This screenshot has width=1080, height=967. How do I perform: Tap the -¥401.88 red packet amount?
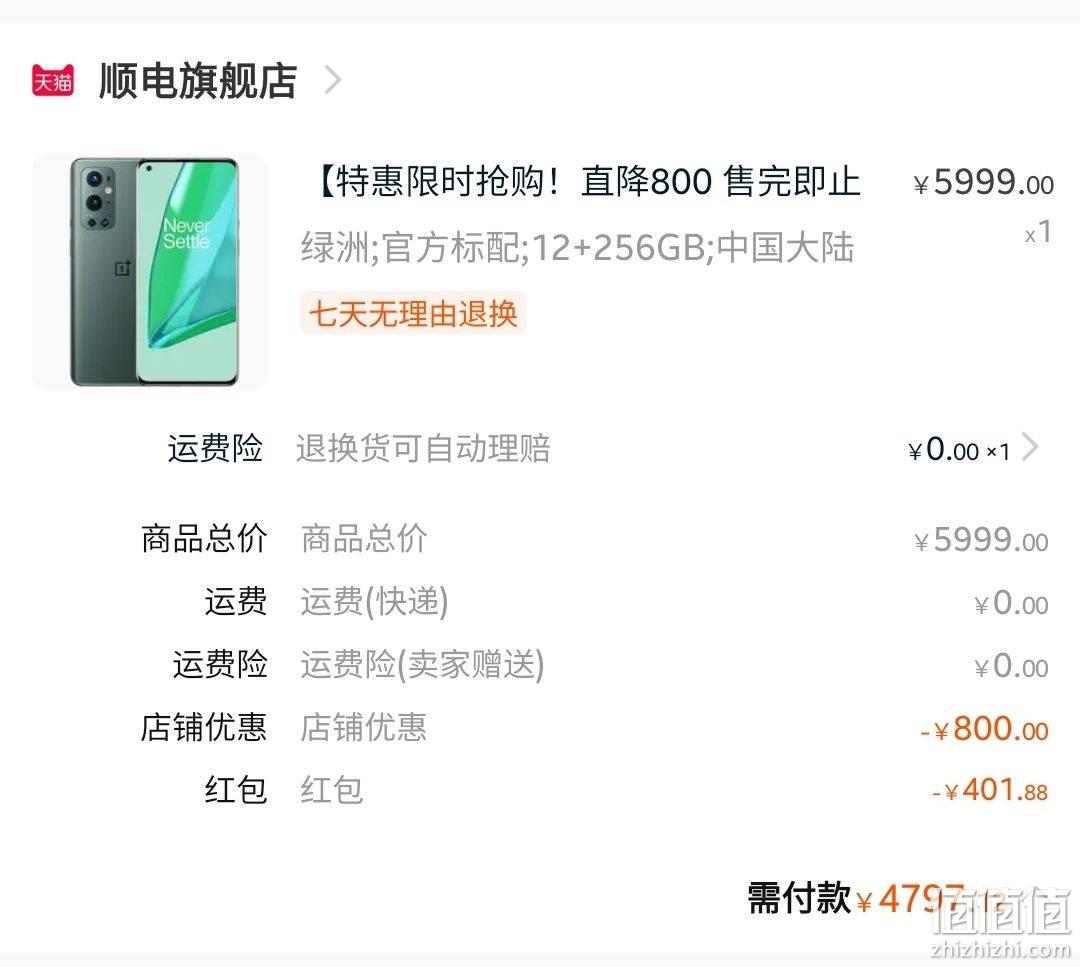(x=990, y=791)
